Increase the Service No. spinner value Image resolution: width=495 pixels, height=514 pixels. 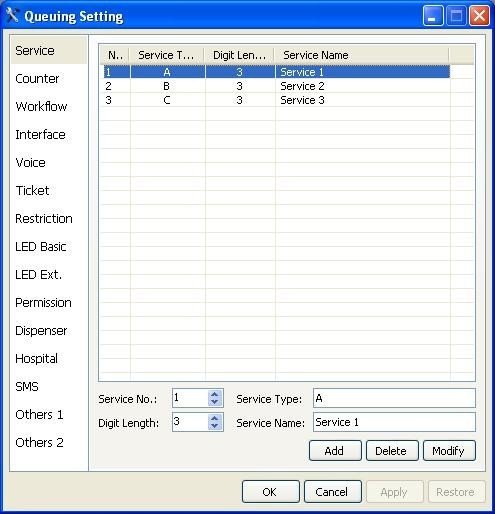coord(215,394)
